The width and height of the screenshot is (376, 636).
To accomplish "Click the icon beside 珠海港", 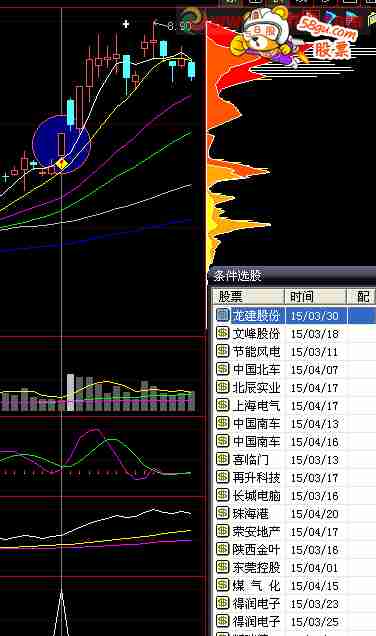I will (222, 513).
